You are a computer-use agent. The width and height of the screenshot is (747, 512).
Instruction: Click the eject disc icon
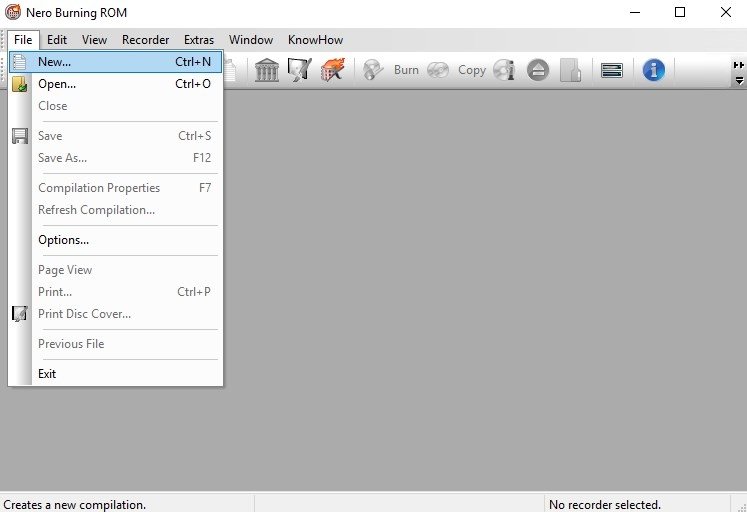point(538,70)
